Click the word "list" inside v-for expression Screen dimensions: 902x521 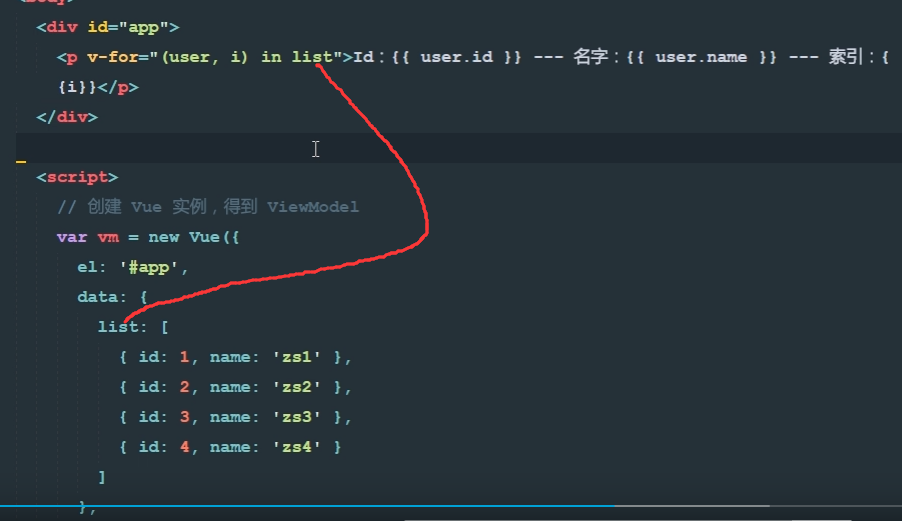tap(312, 57)
